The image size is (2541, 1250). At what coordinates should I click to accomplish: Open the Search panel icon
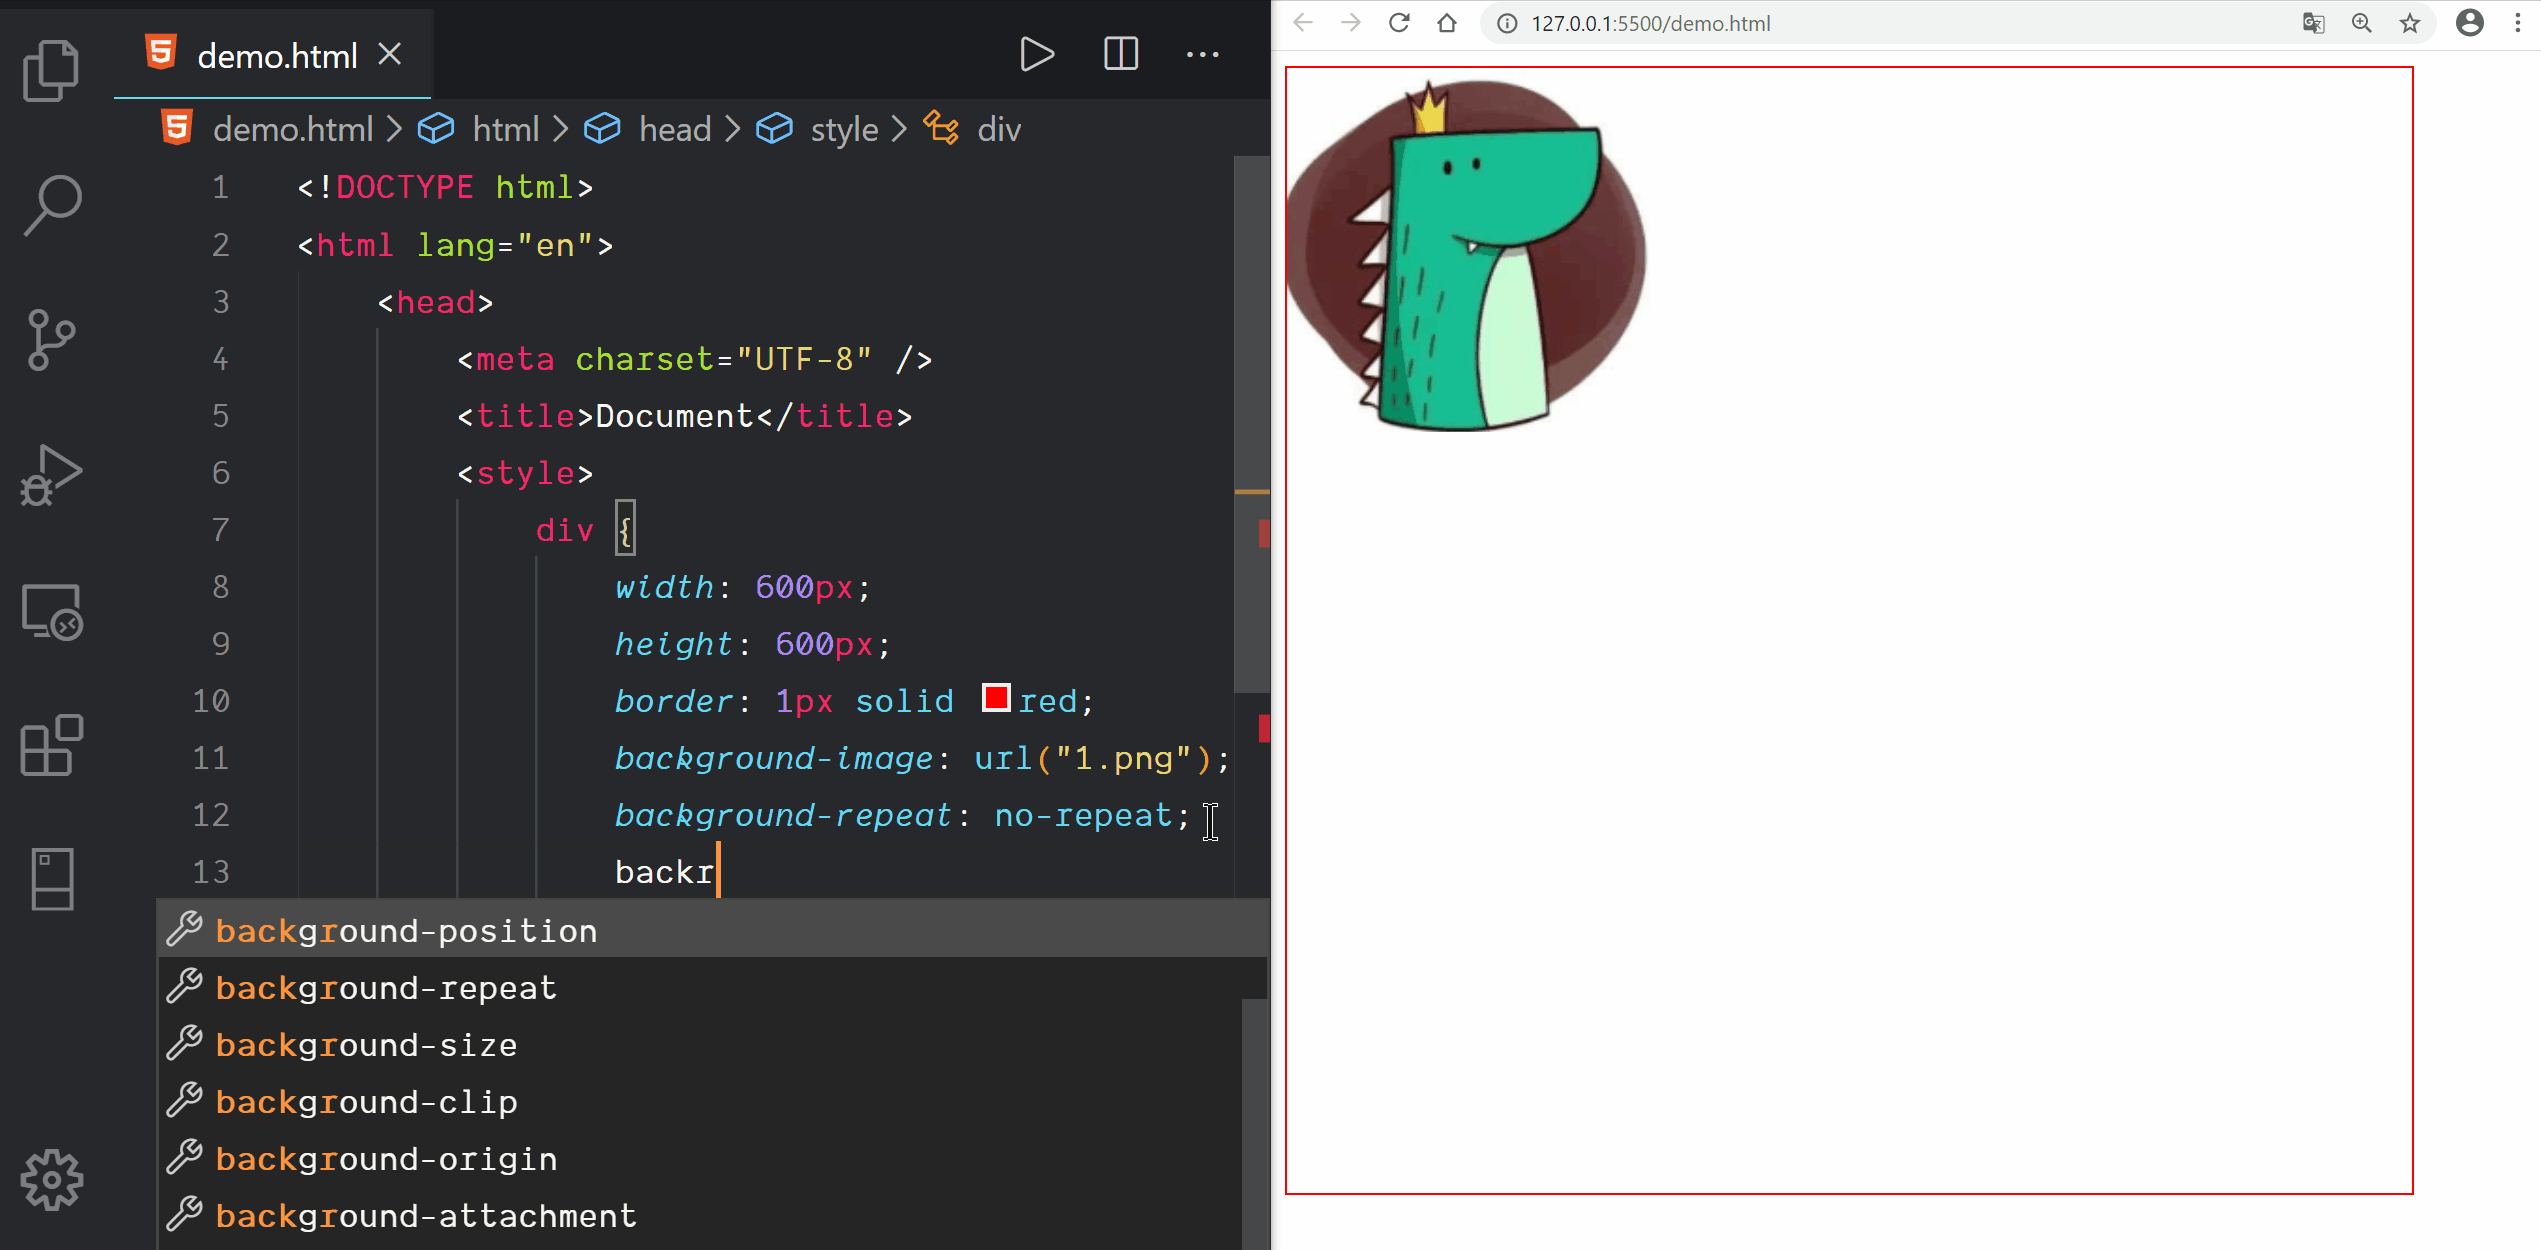(51, 205)
